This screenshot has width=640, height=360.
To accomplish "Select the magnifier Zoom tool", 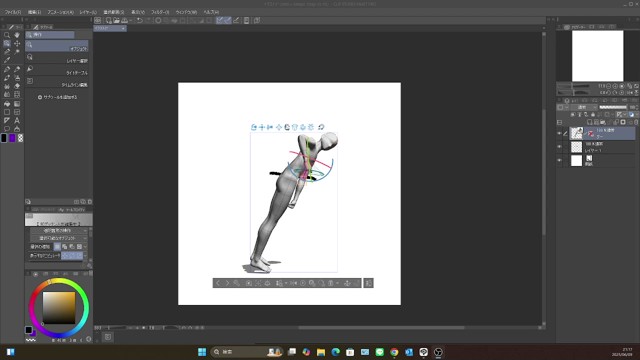I will [7, 35].
